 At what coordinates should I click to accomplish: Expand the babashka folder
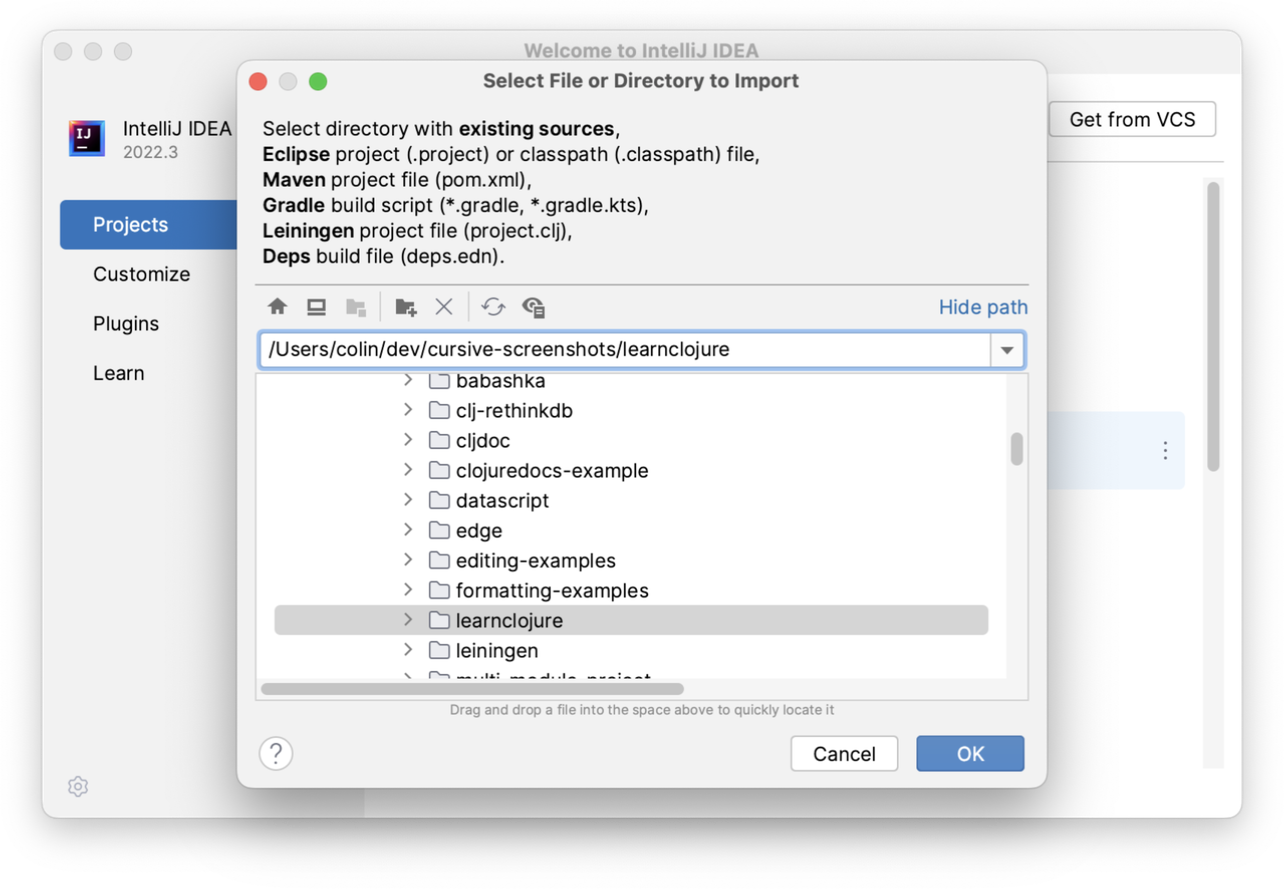[x=408, y=380]
